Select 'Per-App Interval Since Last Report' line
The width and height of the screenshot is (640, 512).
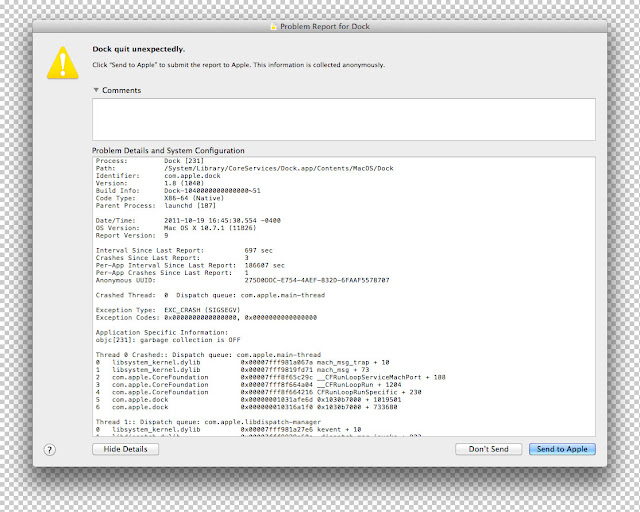[190, 265]
